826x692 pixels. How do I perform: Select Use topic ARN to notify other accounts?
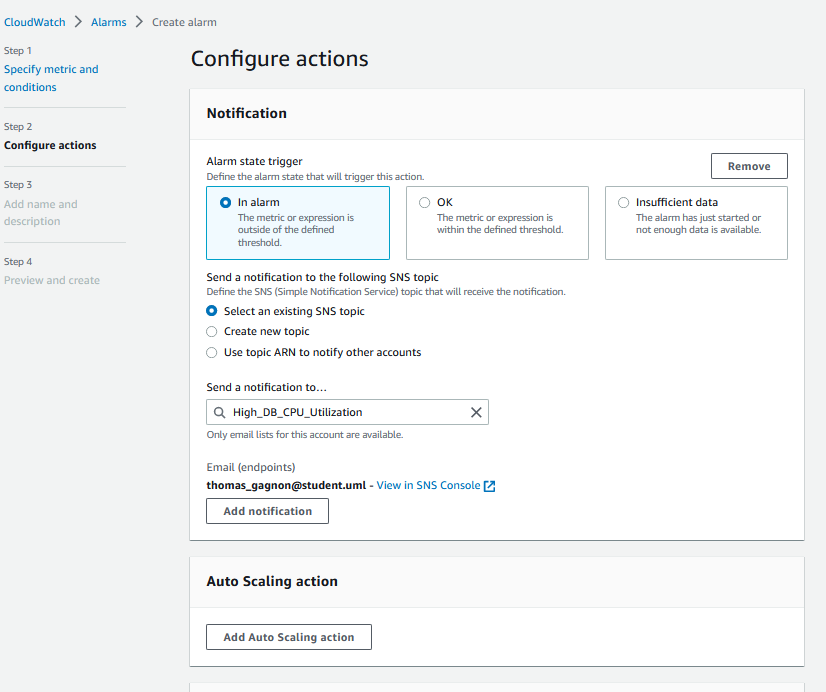(212, 352)
